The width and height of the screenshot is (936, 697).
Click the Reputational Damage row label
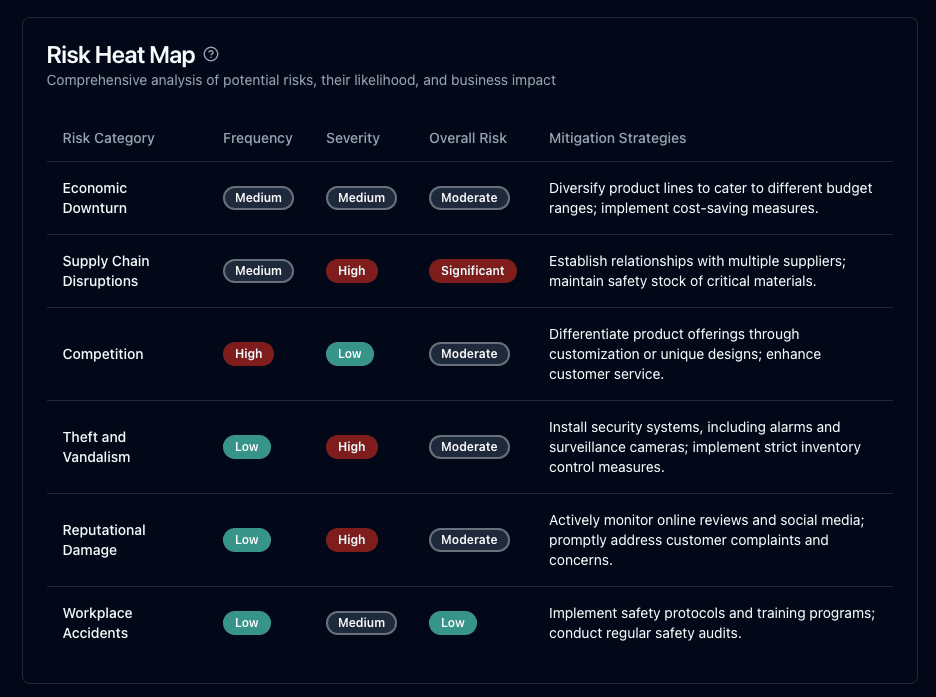coord(104,540)
